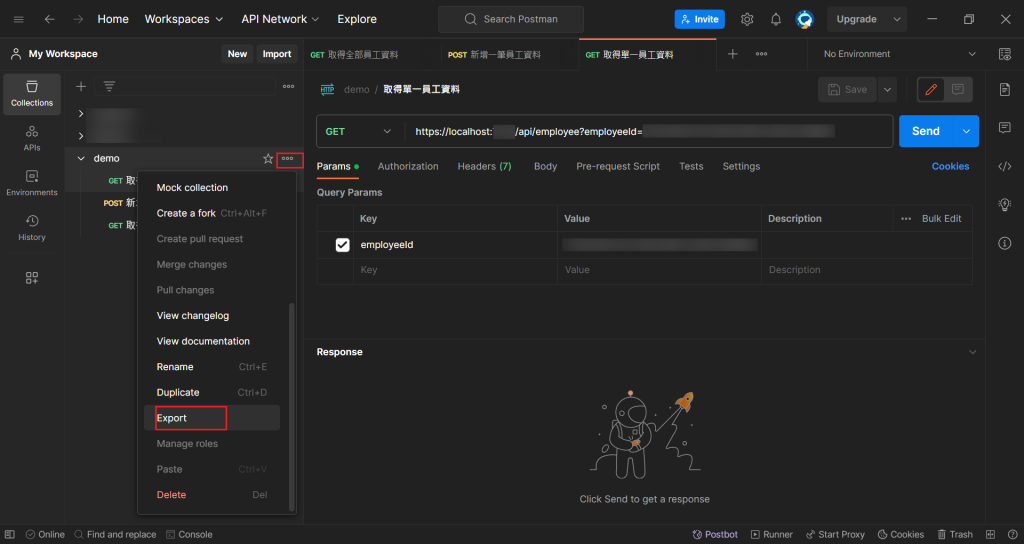Open Runner in the status bar

click(x=771, y=534)
